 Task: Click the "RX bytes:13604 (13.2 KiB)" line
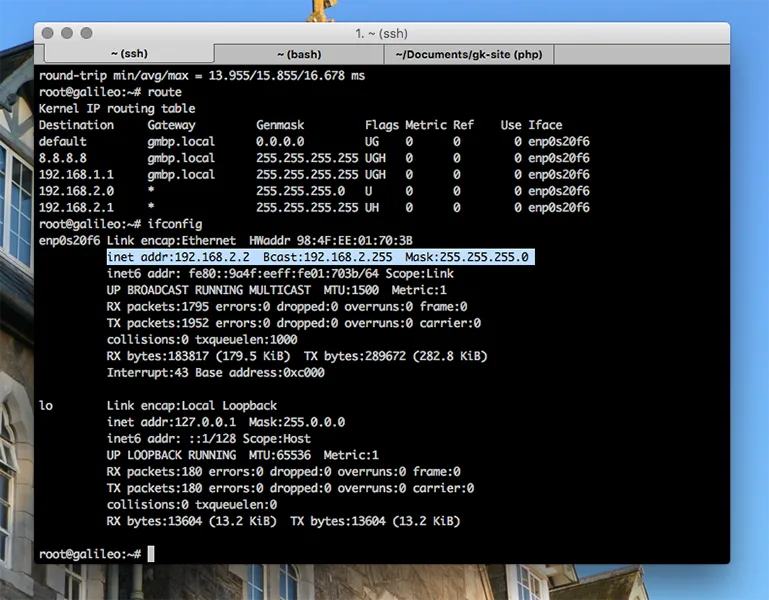point(283,521)
